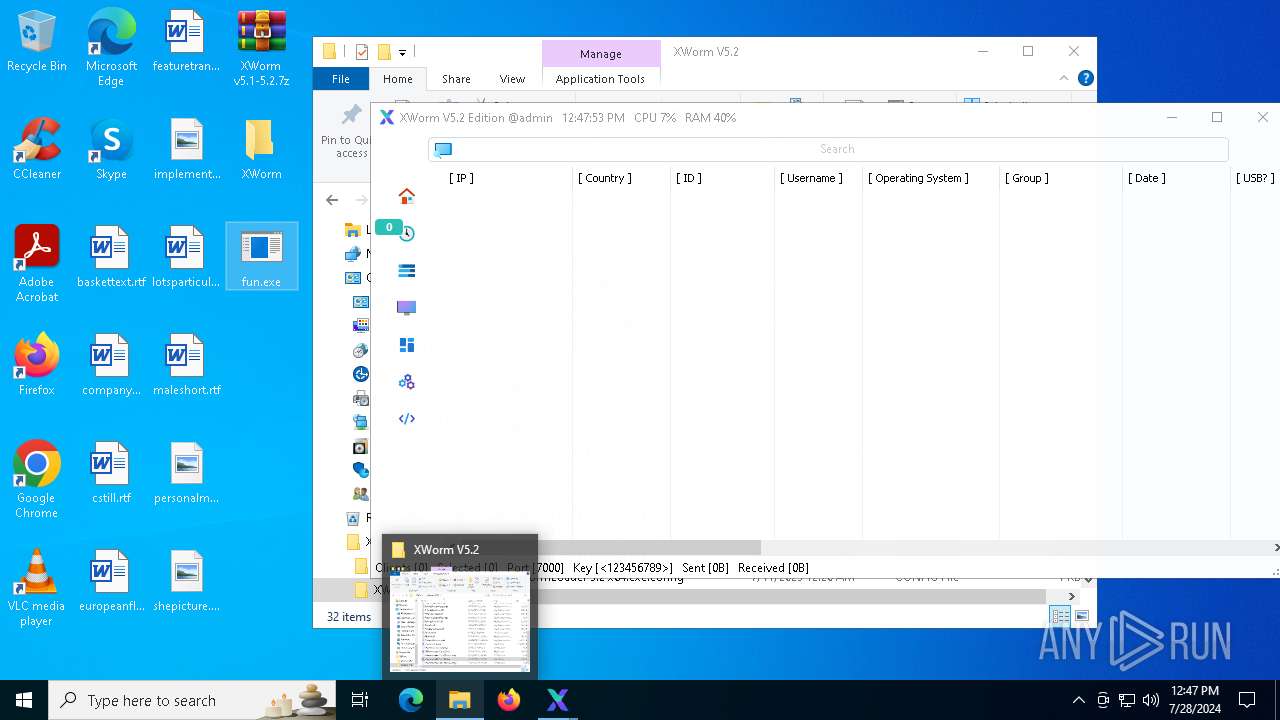Open the code builder sidebar icon
1280x720 pixels.
tap(406, 419)
